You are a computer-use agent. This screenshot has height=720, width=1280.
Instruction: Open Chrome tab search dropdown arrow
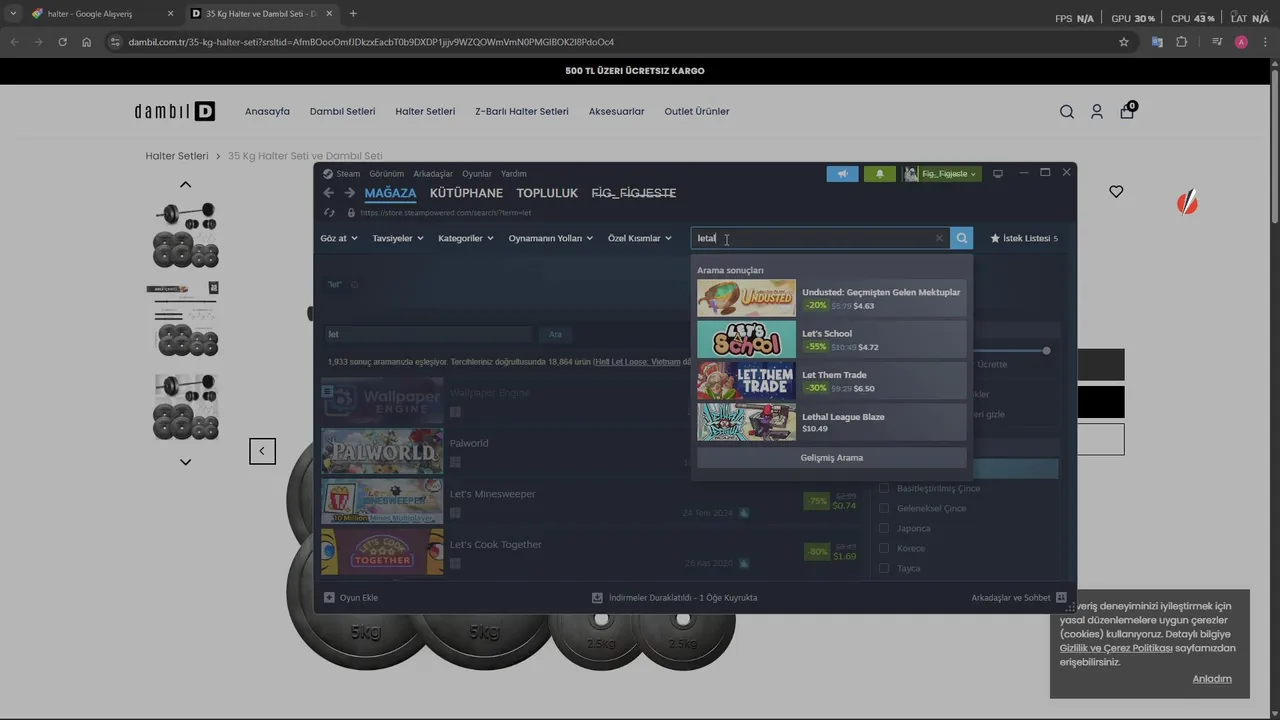pyautogui.click(x=13, y=14)
